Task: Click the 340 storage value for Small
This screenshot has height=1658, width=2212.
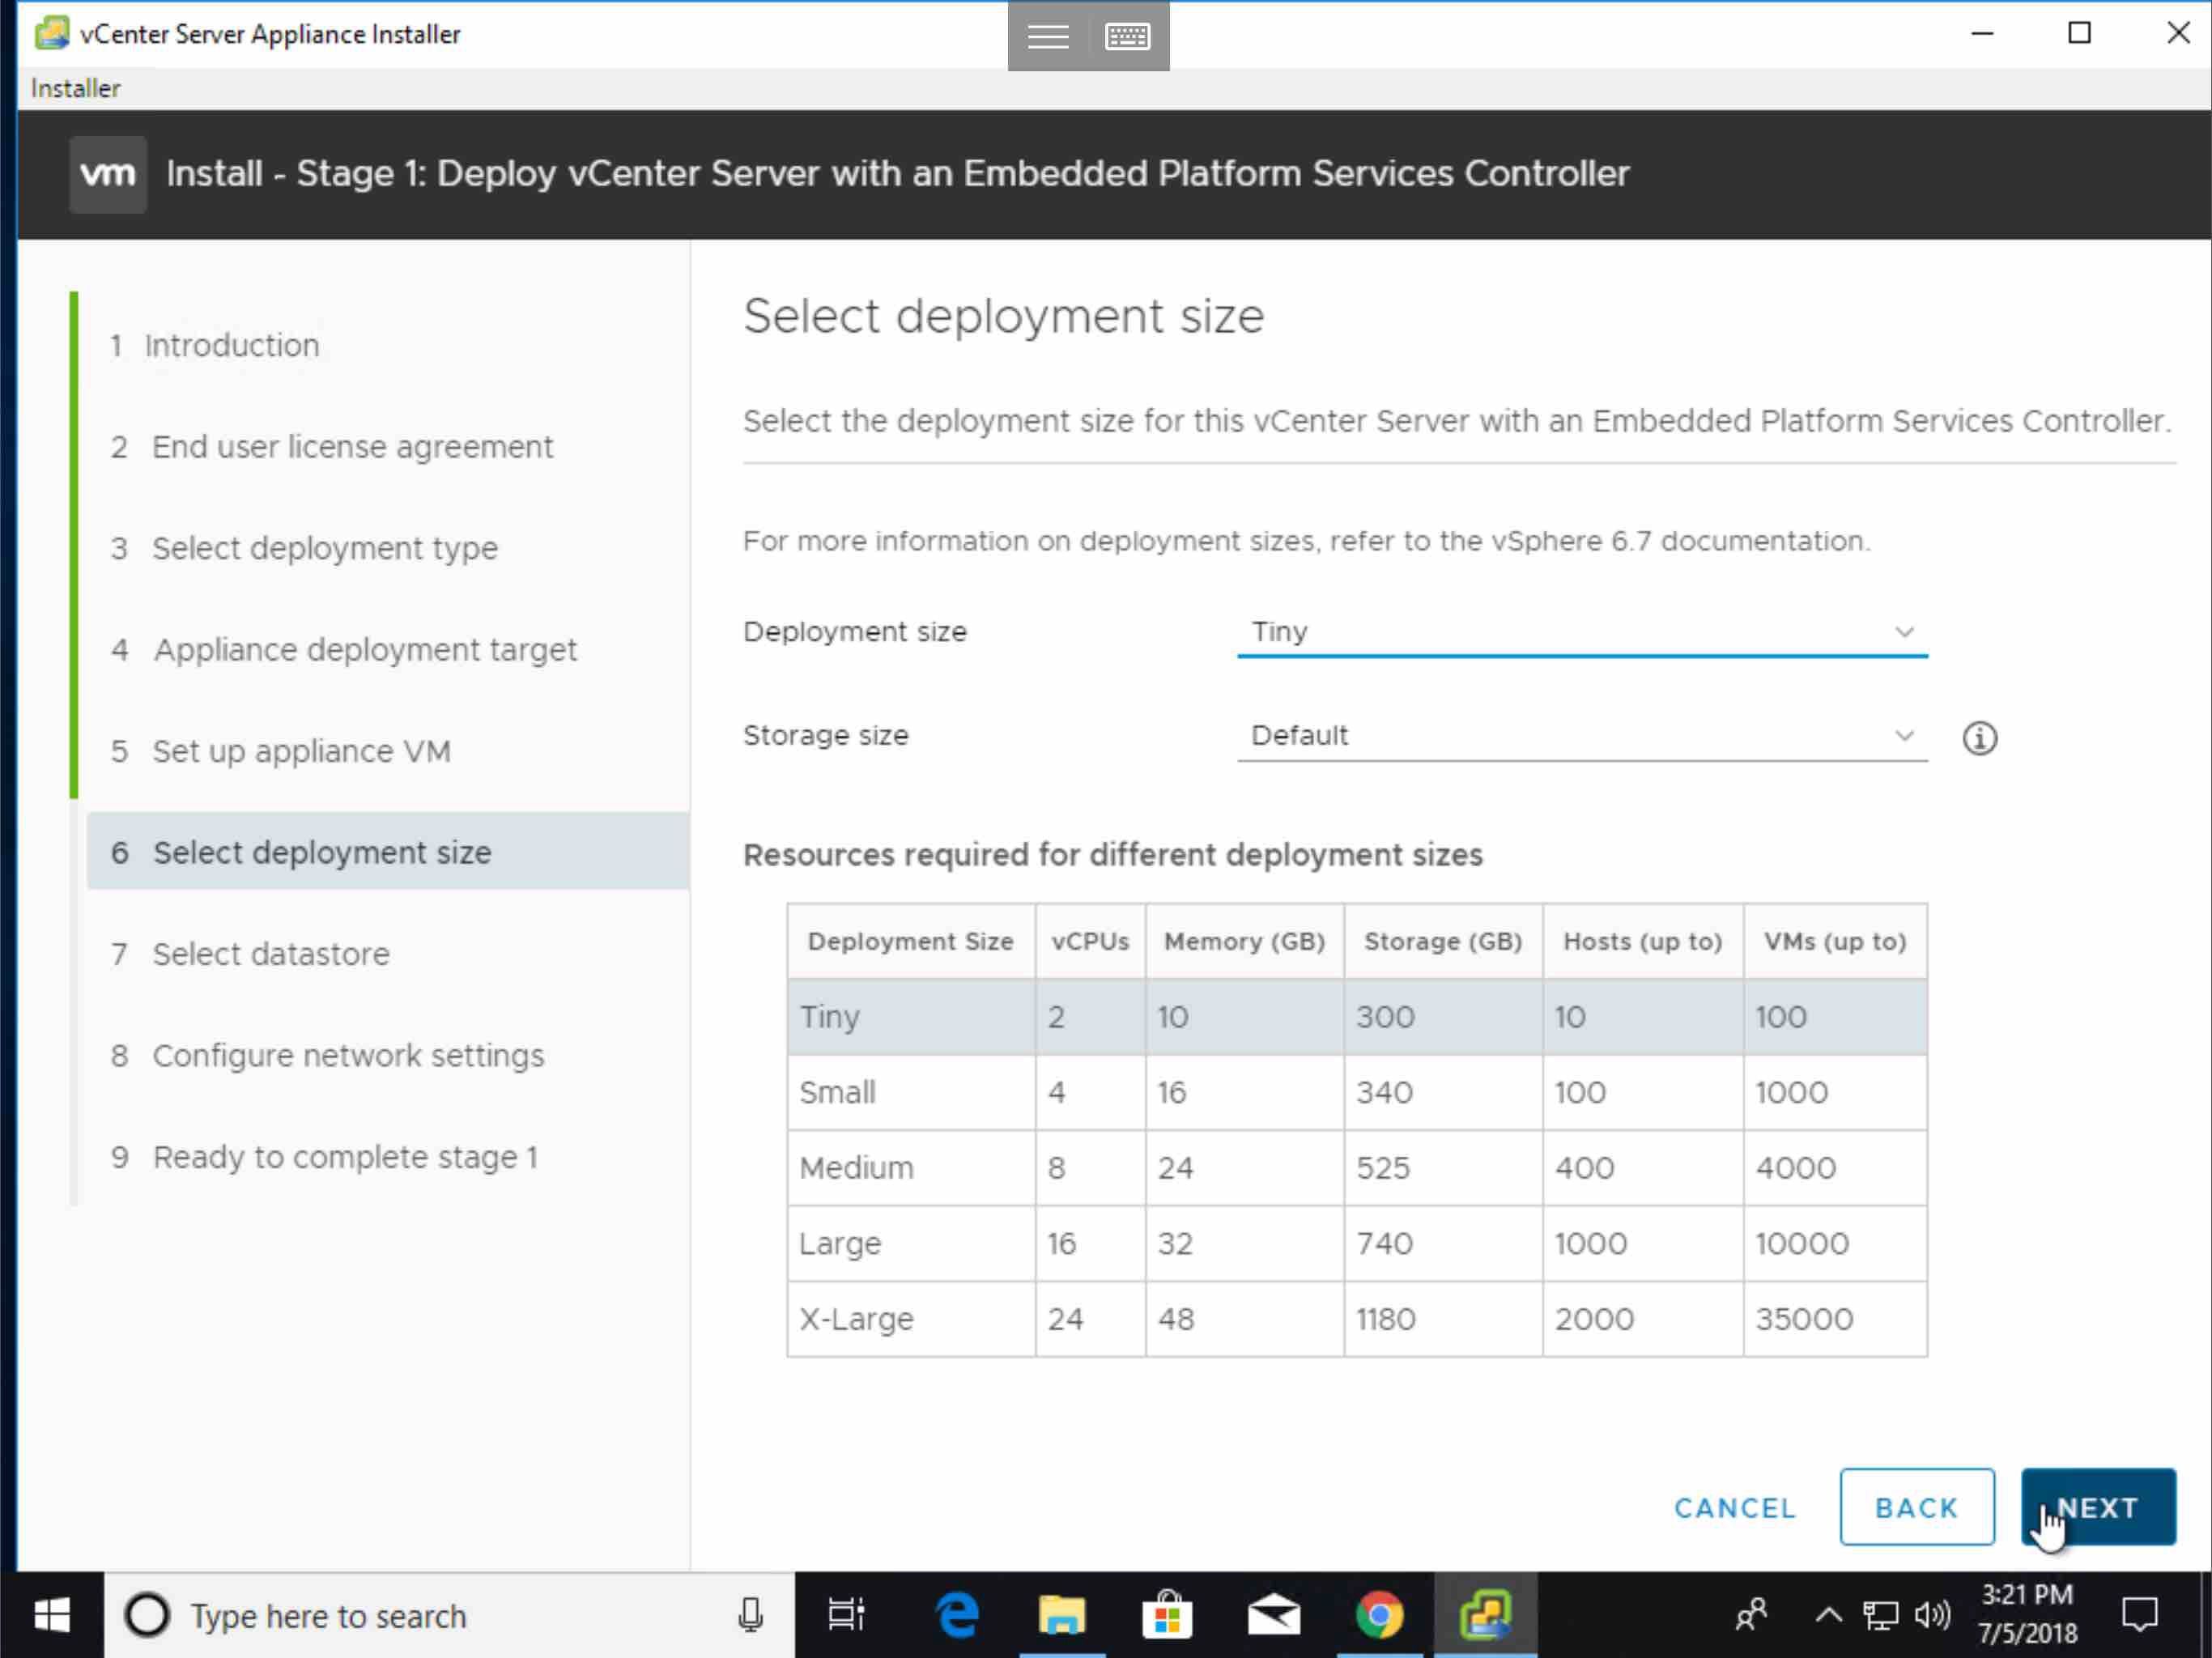Action: (x=1384, y=1092)
